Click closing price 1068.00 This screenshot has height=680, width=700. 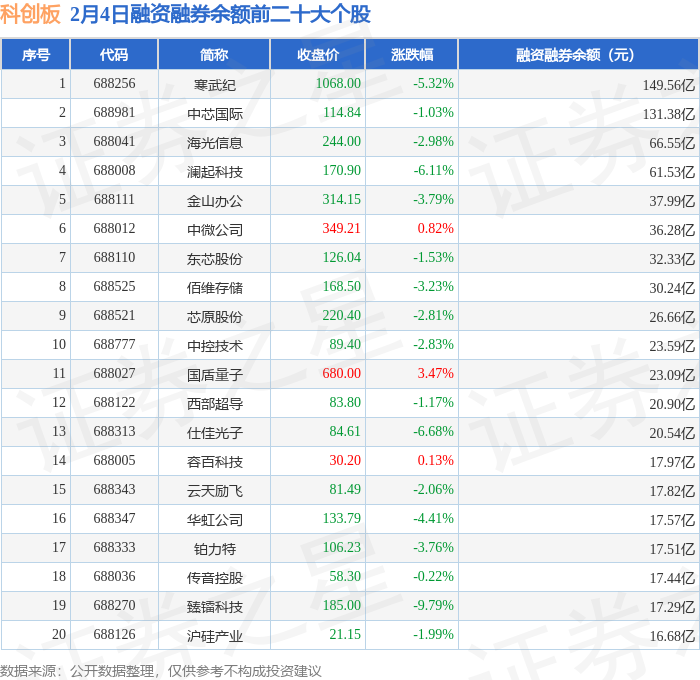(338, 83)
